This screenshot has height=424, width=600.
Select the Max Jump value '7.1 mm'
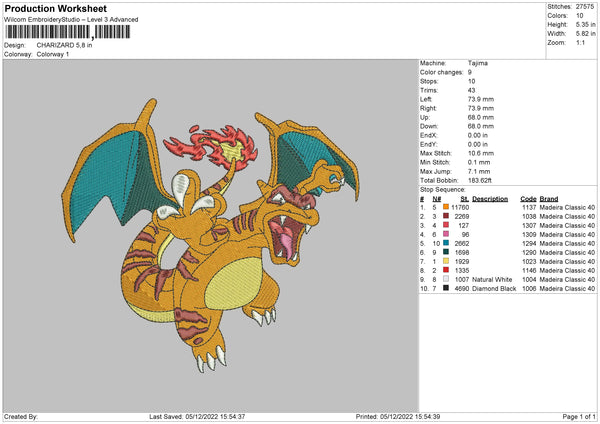[479, 171]
